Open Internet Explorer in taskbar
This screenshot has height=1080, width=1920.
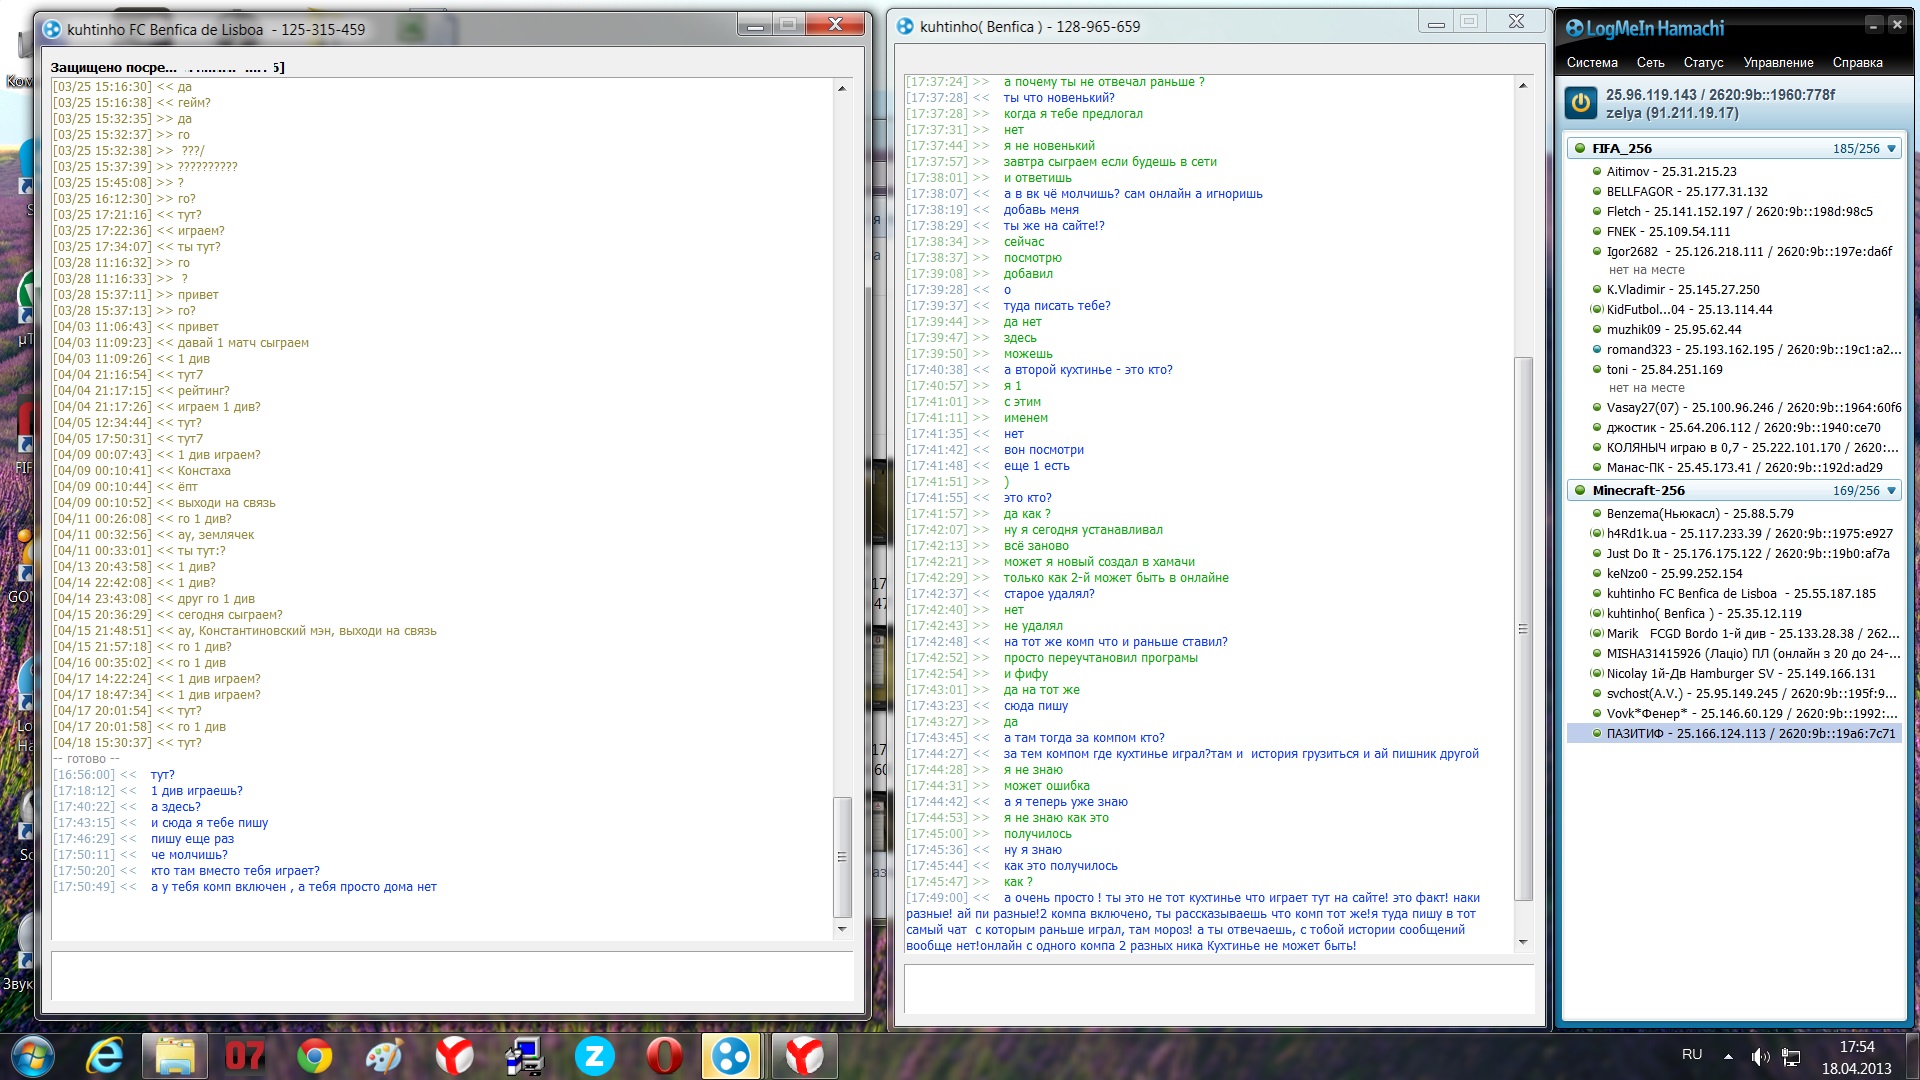tap(105, 1056)
